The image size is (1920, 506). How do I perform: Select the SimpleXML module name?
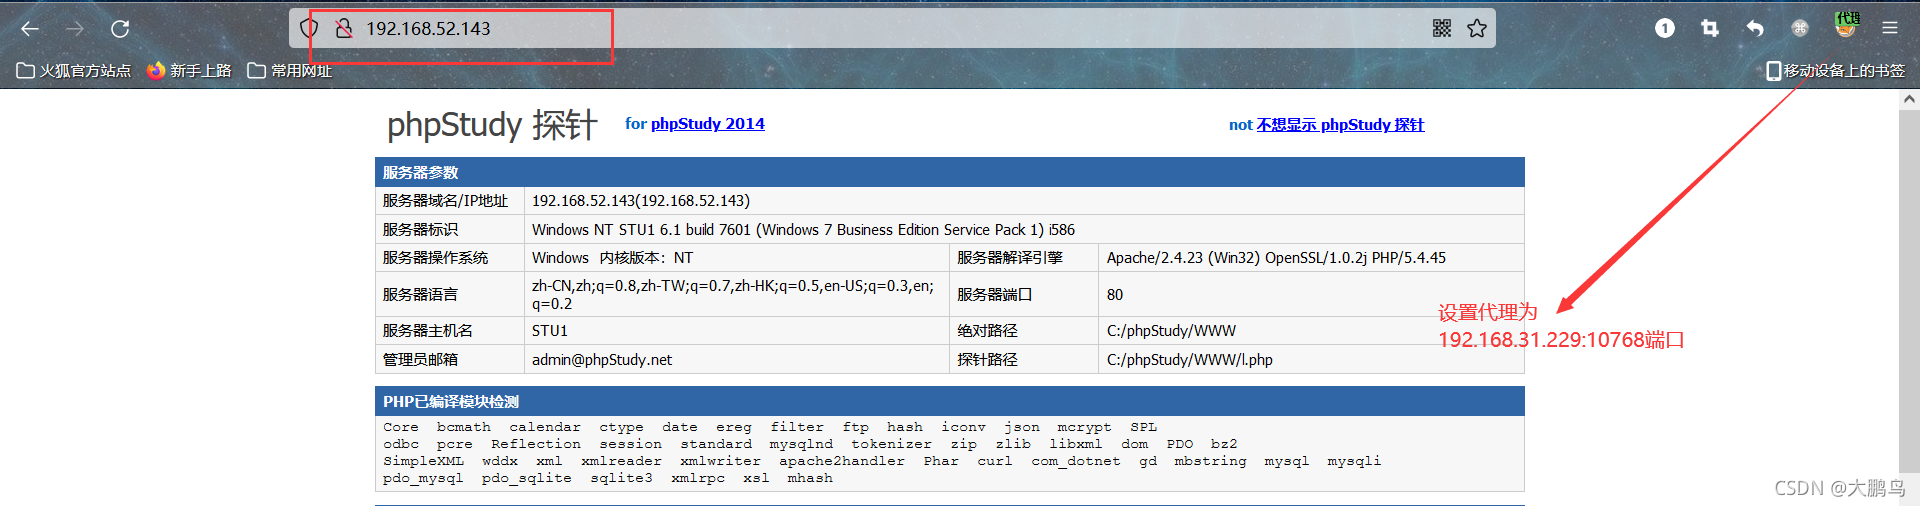tap(423, 461)
